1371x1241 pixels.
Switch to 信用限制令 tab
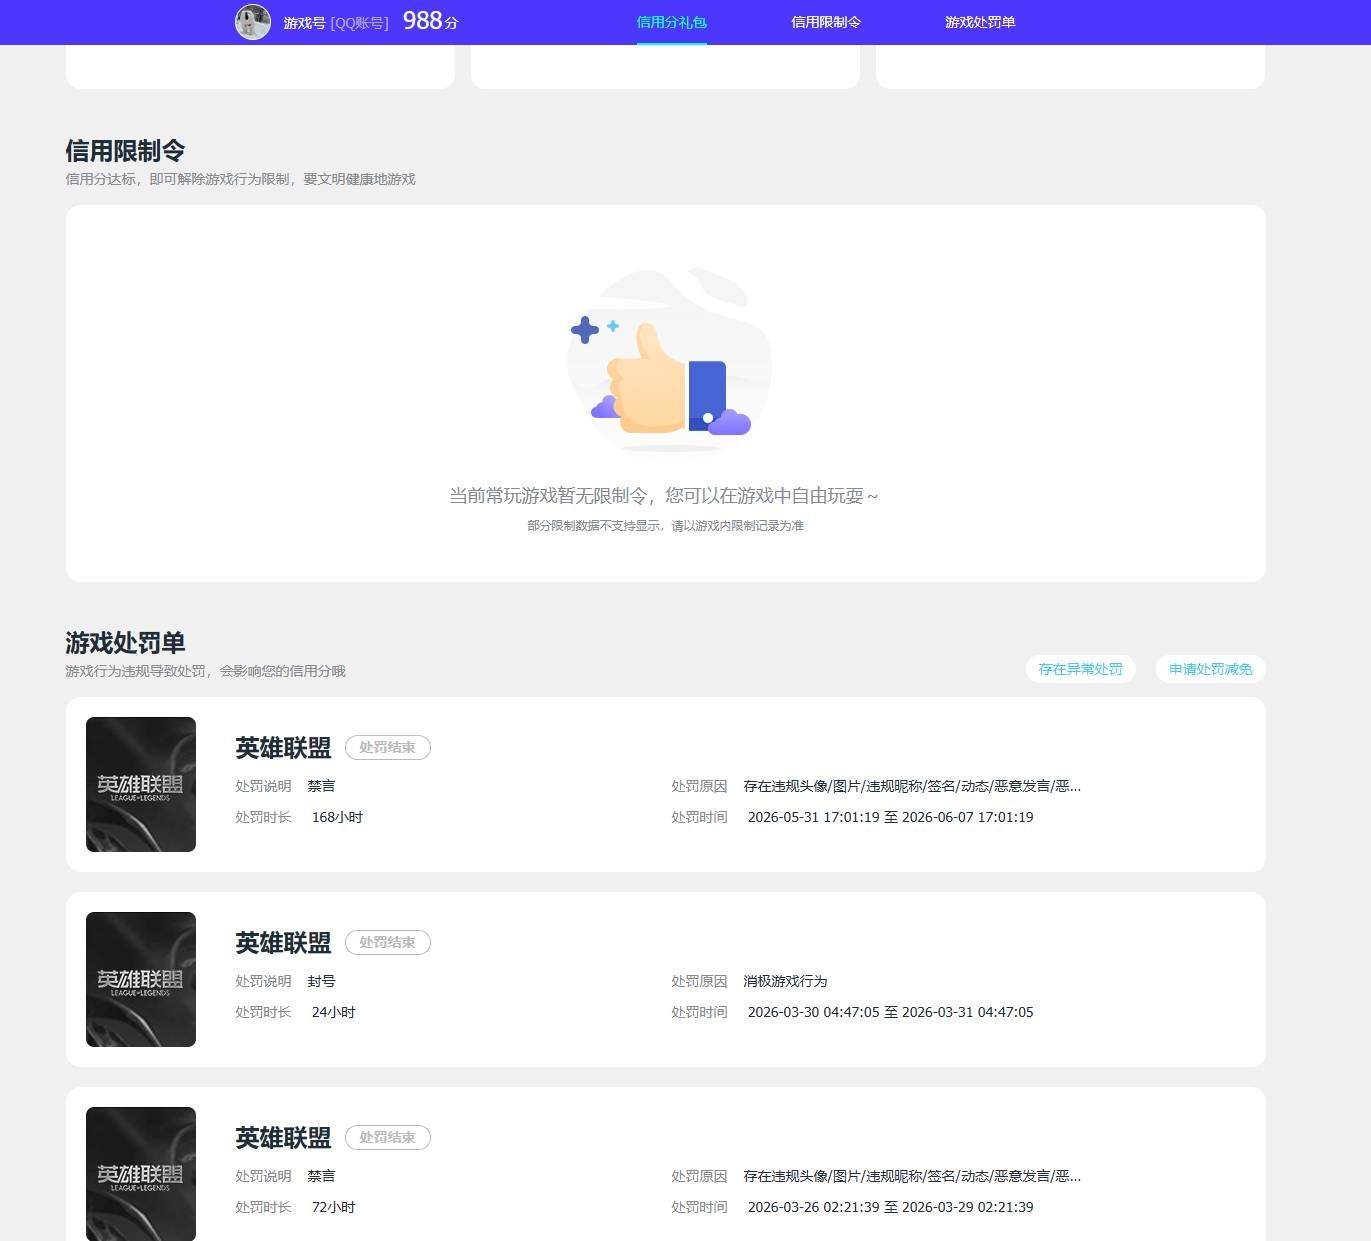(826, 22)
